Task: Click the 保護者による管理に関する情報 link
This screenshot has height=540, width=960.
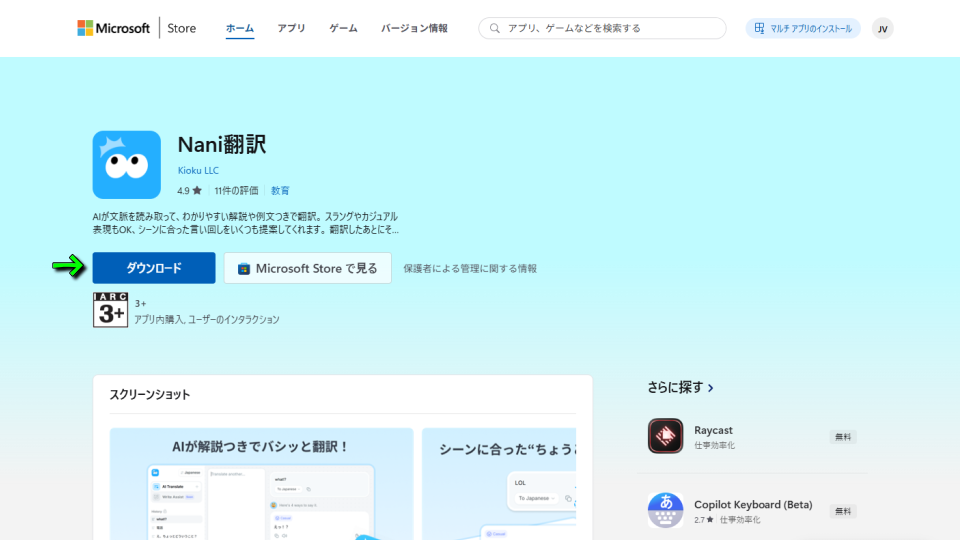Action: tap(470, 268)
